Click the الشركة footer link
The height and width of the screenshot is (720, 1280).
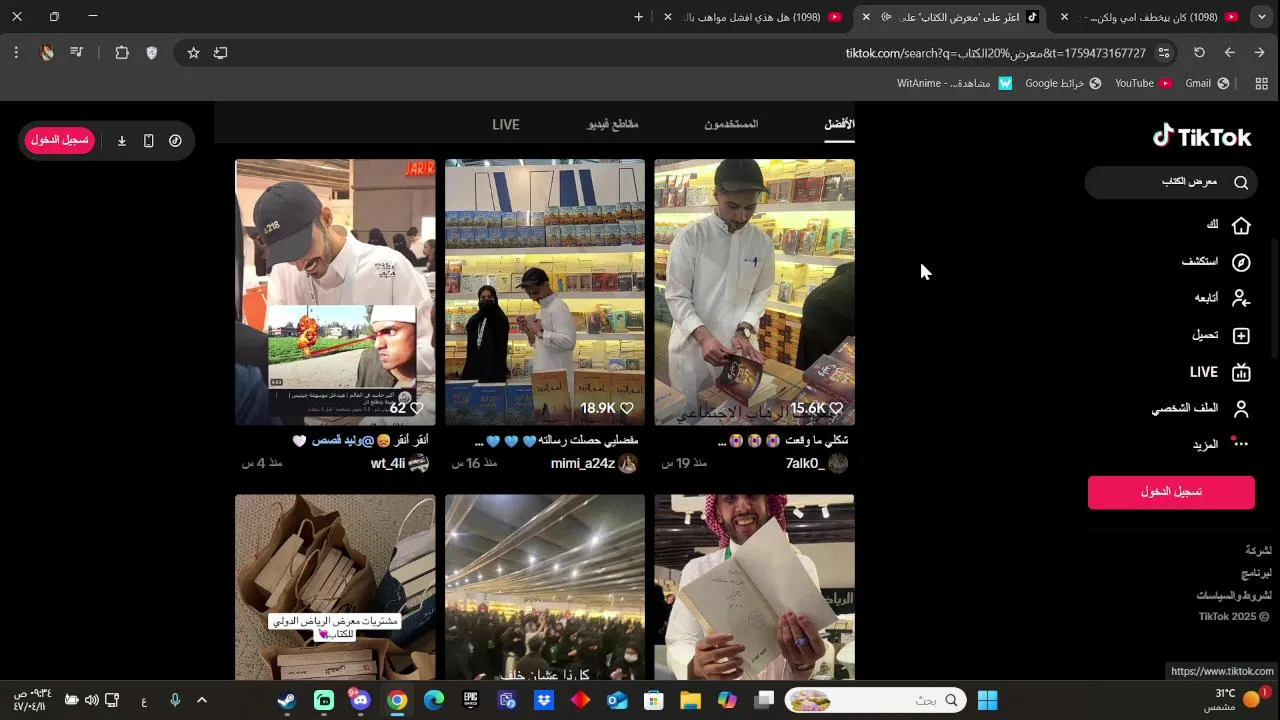[x=1258, y=550]
